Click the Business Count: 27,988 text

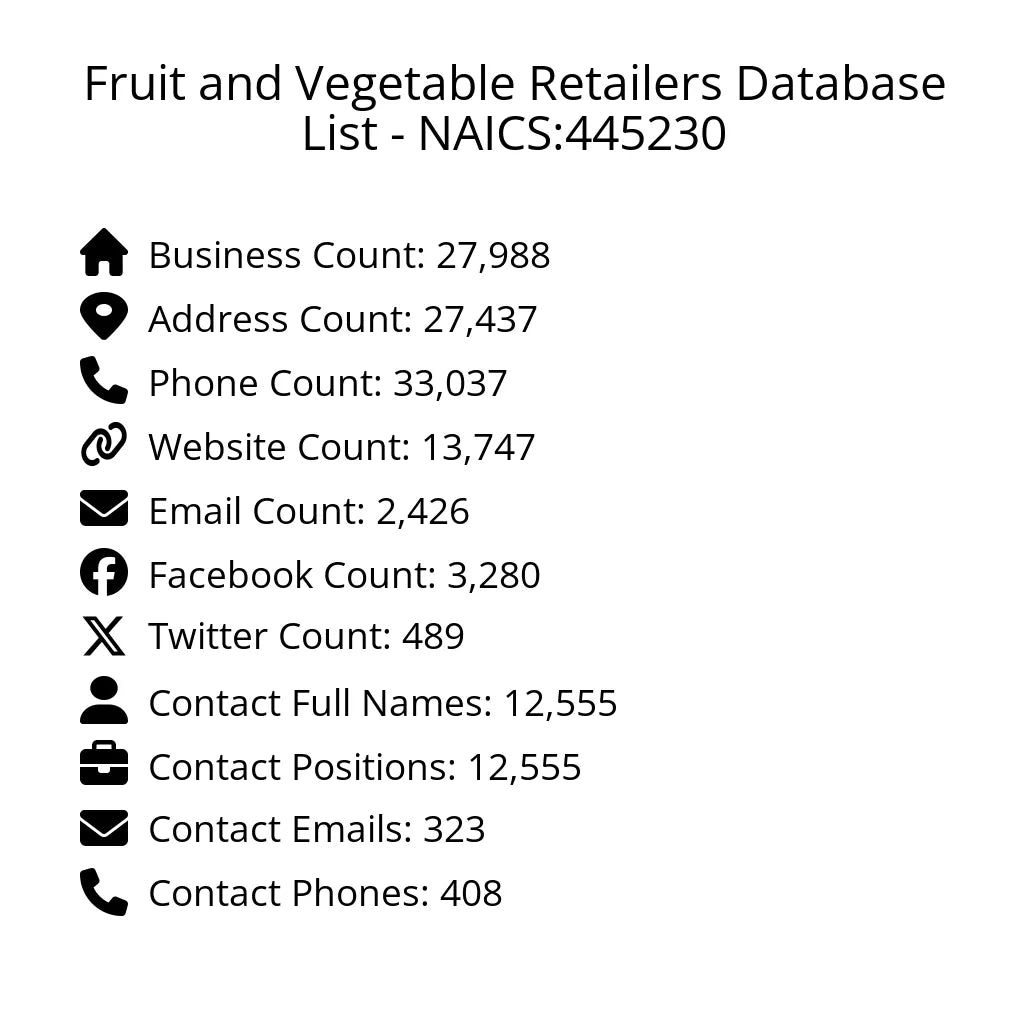[x=349, y=256]
